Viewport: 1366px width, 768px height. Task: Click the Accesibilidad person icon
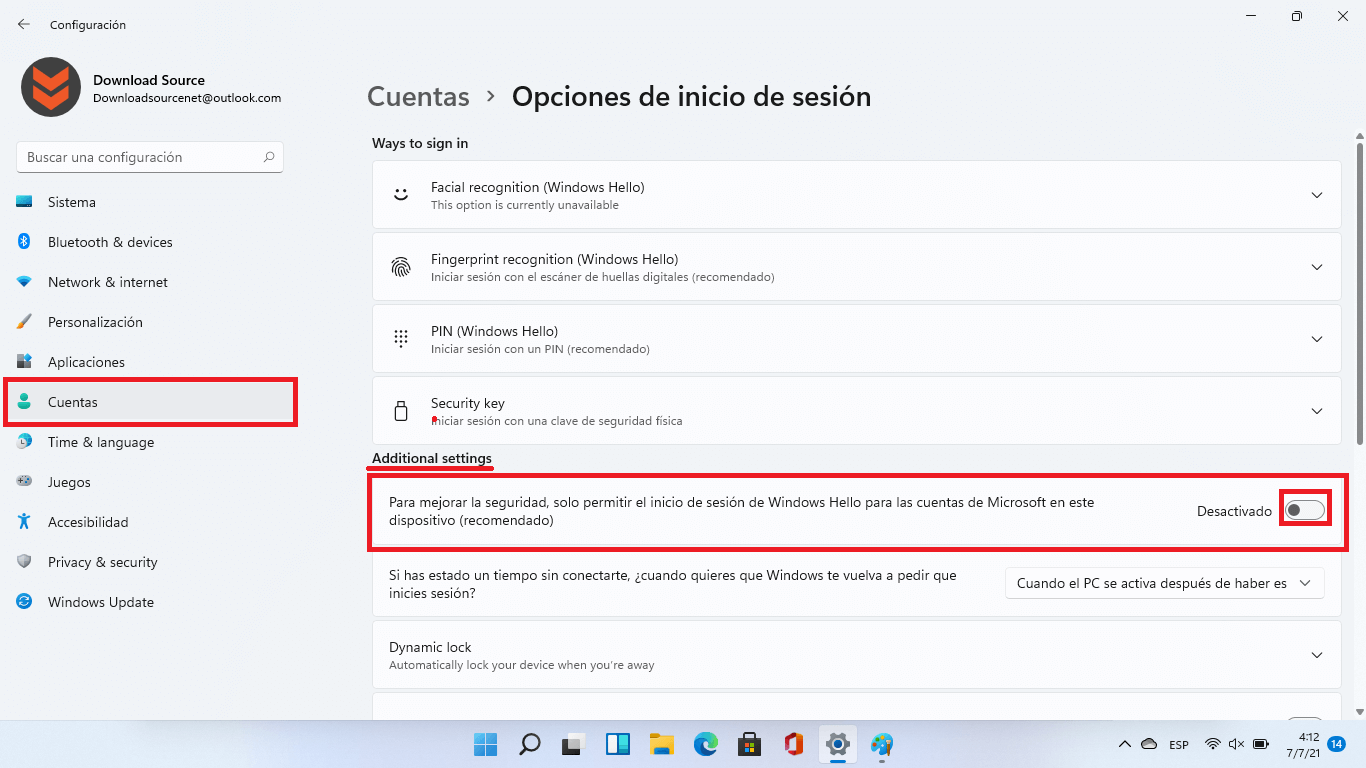coord(24,522)
